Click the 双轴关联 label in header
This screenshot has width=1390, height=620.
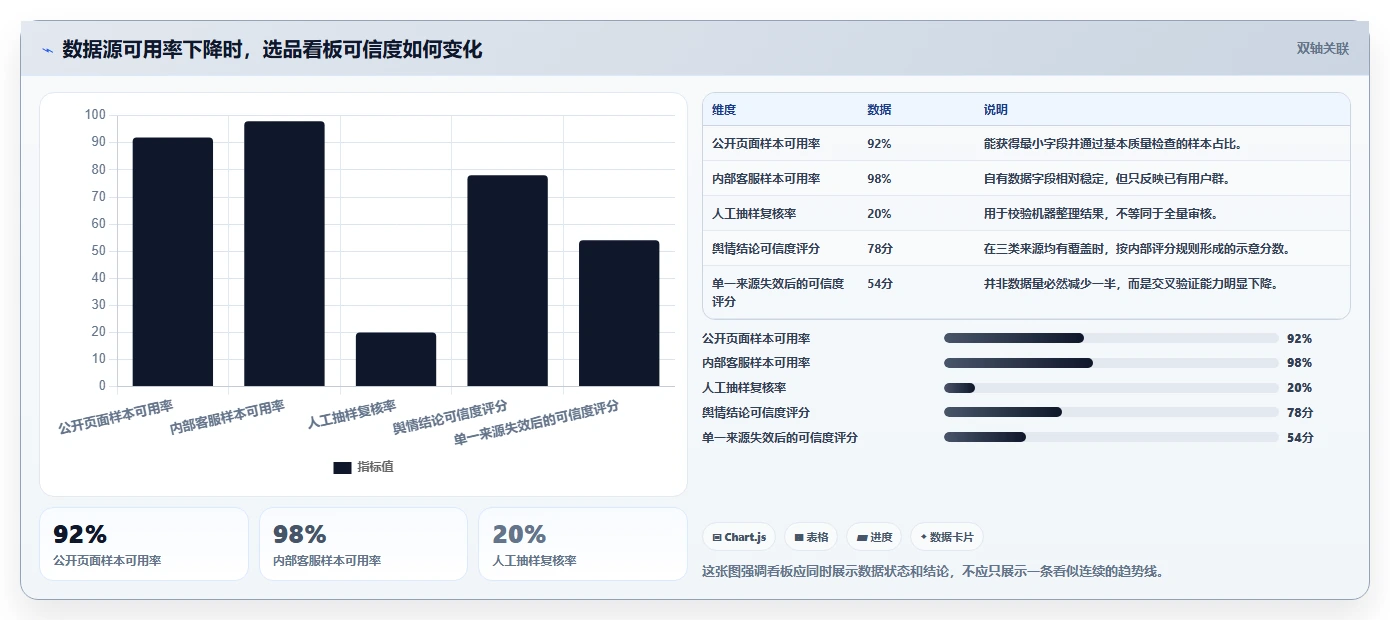1323,49
